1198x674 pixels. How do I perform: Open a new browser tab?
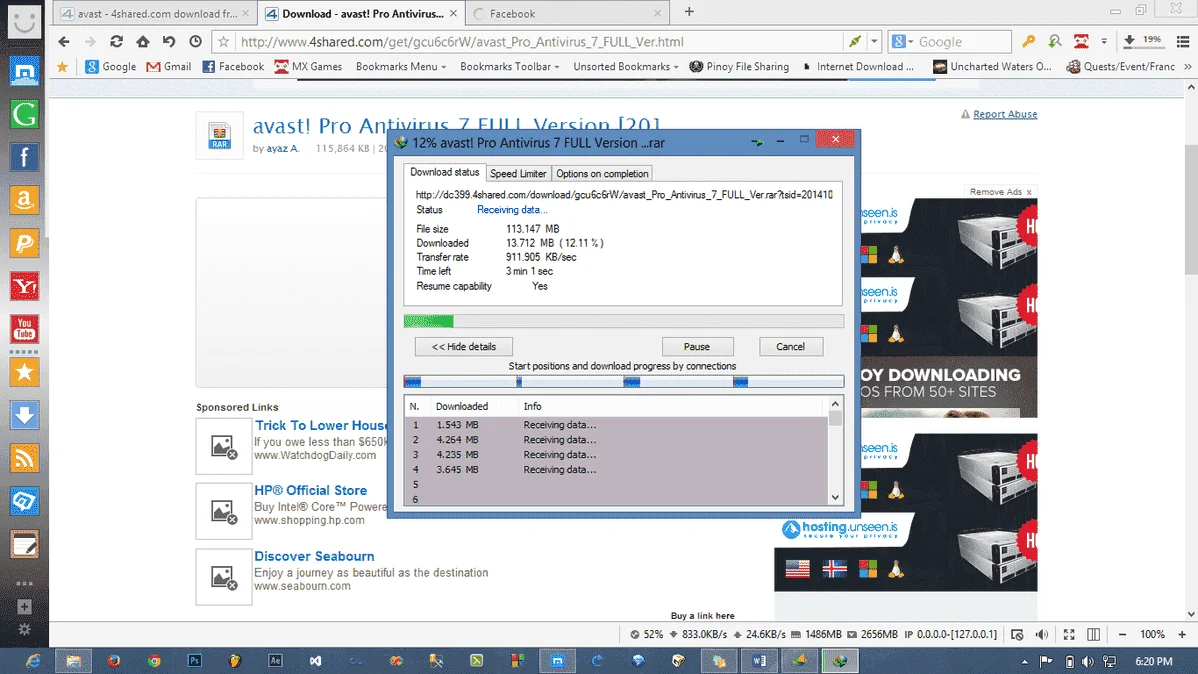pos(689,11)
